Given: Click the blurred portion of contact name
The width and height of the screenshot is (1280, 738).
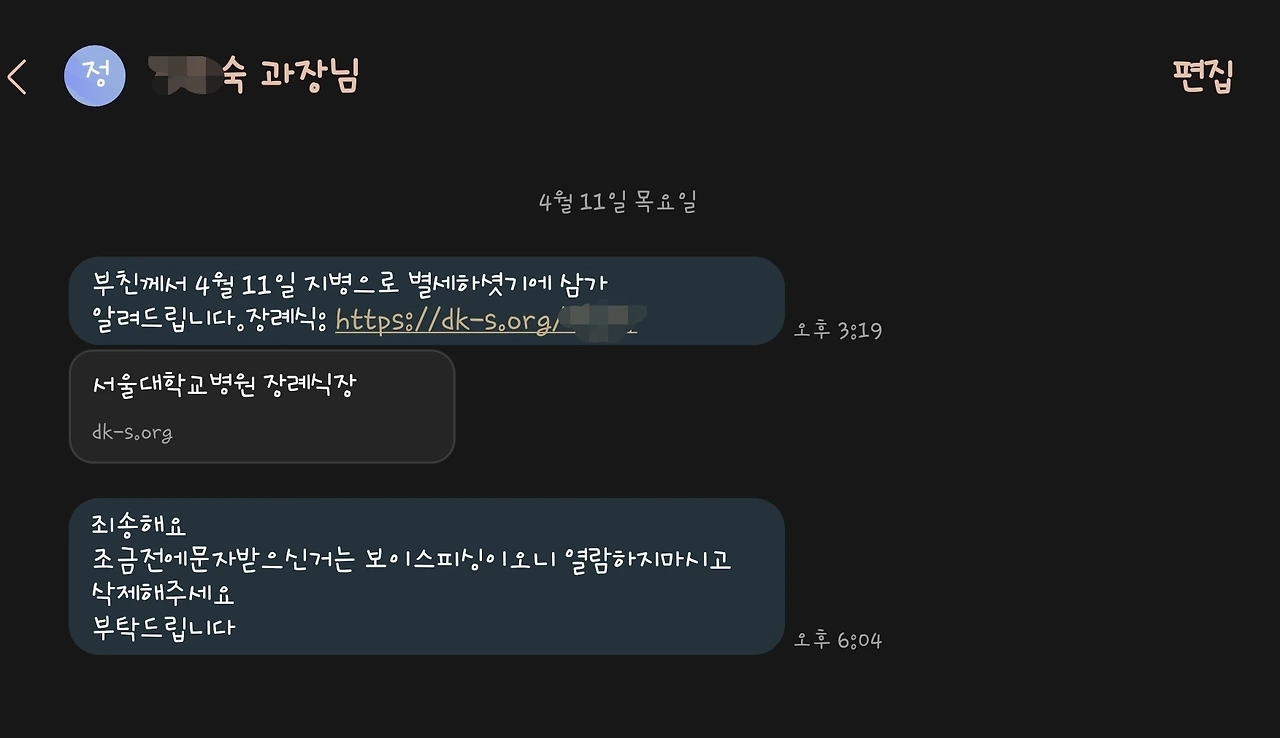Looking at the screenshot, I should pos(183,76).
